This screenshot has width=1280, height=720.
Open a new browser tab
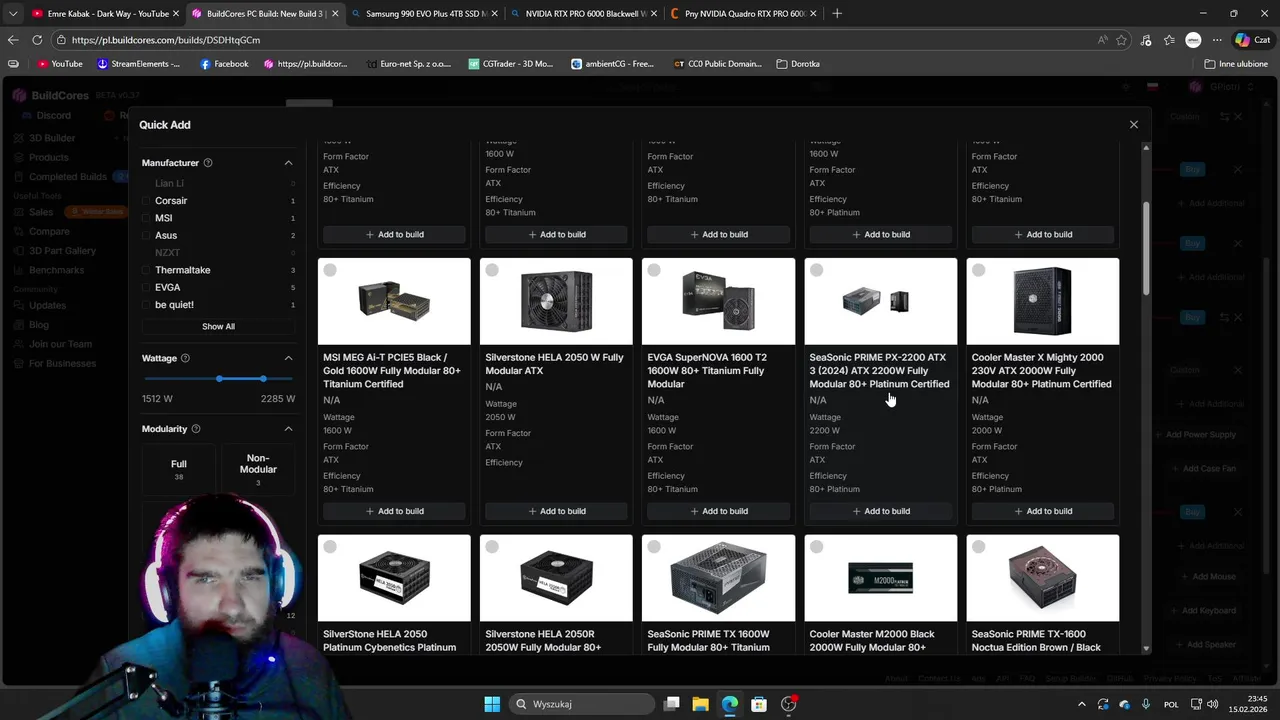(837, 14)
